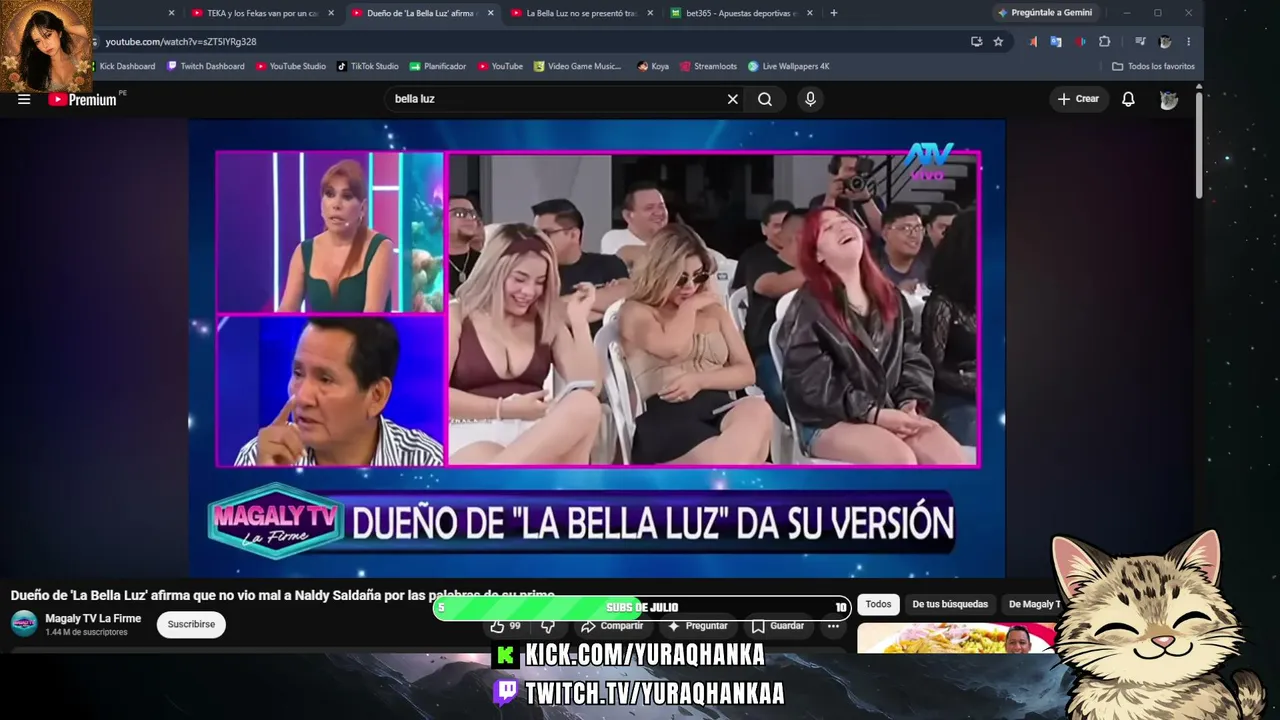Like the video with 99 likes

point(505,626)
